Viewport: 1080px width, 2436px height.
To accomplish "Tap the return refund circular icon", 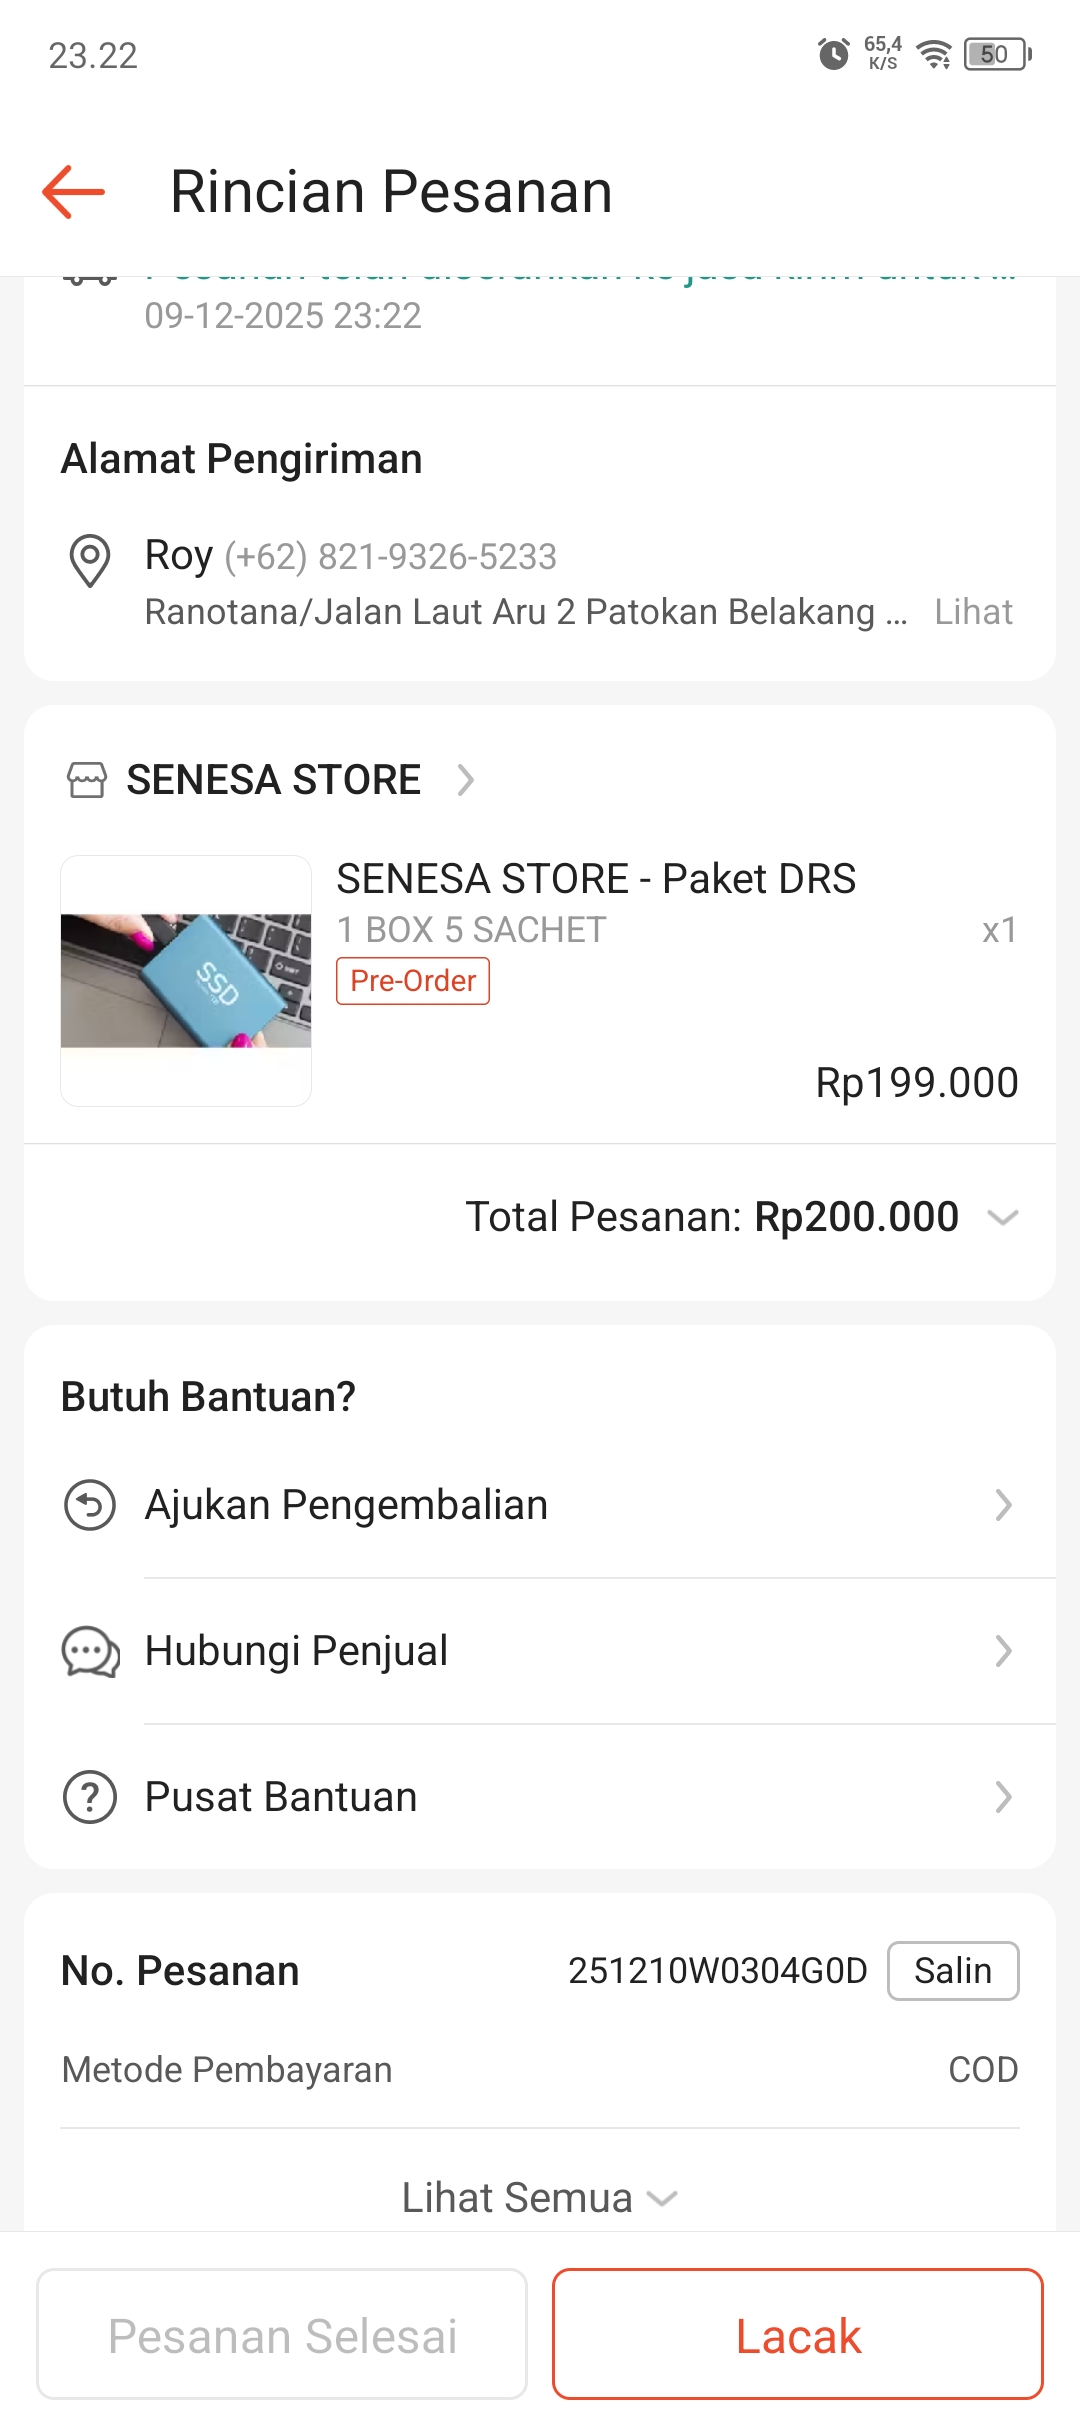I will tap(90, 1505).
